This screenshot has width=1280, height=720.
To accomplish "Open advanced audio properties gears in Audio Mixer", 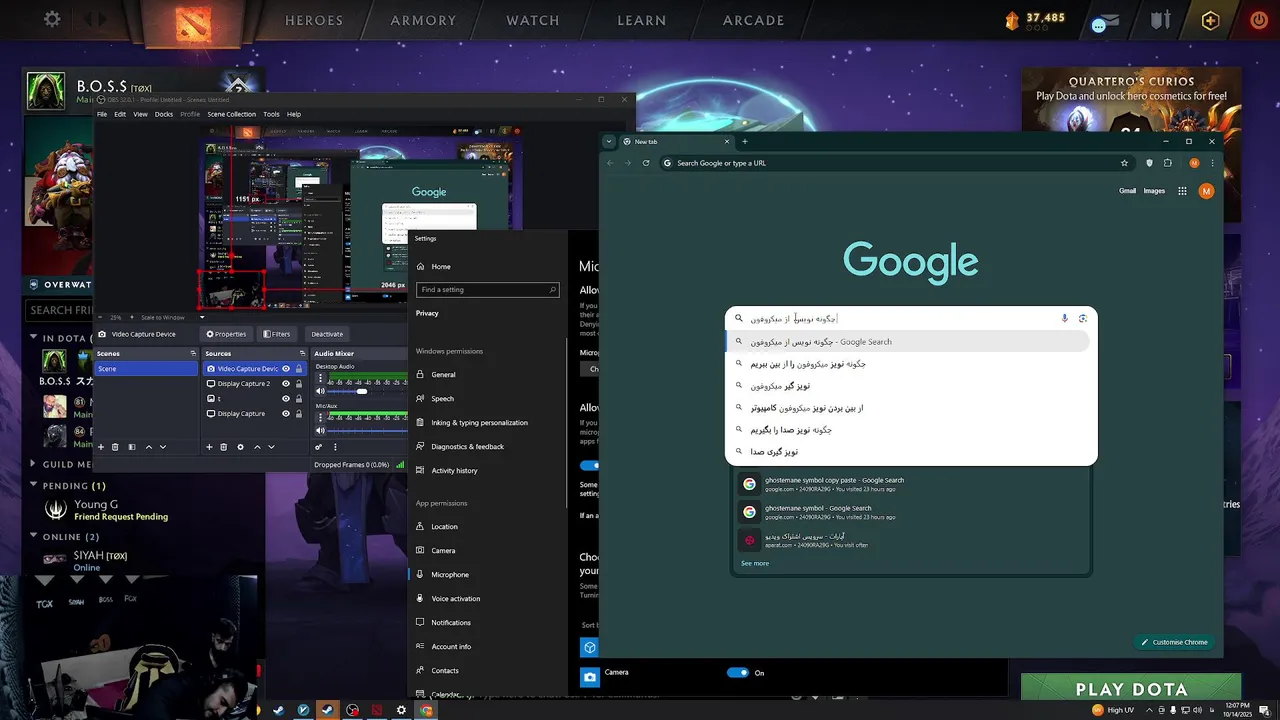I will [318, 447].
